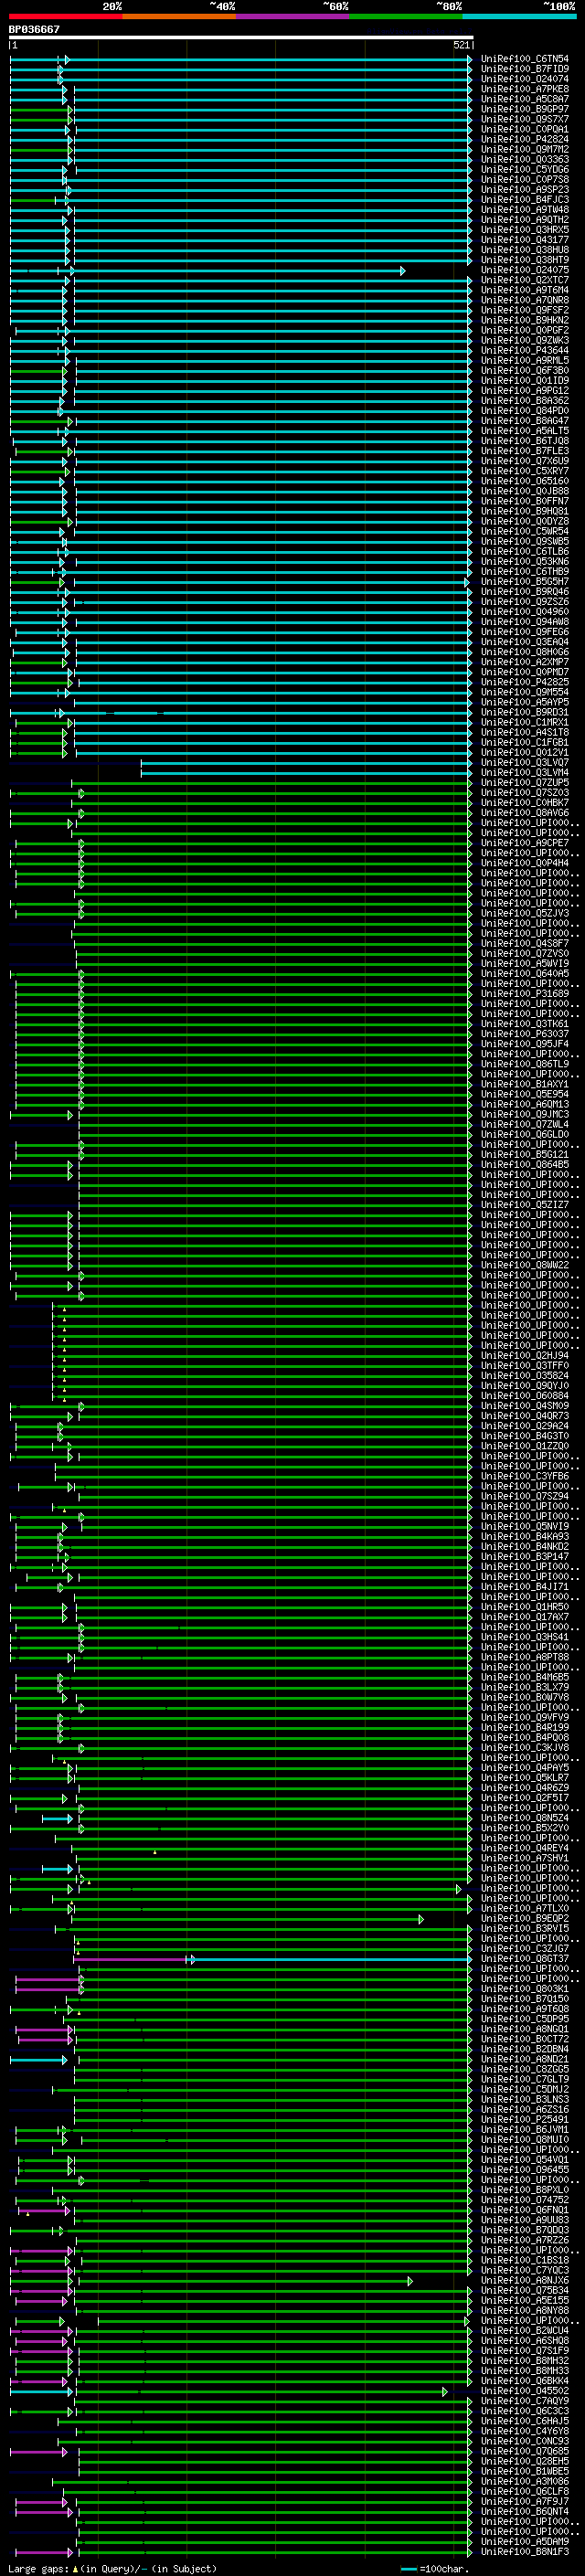This screenshot has height=2576, width=585.
Task: Select the UniRef100_P42825 label
Action: coord(525,682)
